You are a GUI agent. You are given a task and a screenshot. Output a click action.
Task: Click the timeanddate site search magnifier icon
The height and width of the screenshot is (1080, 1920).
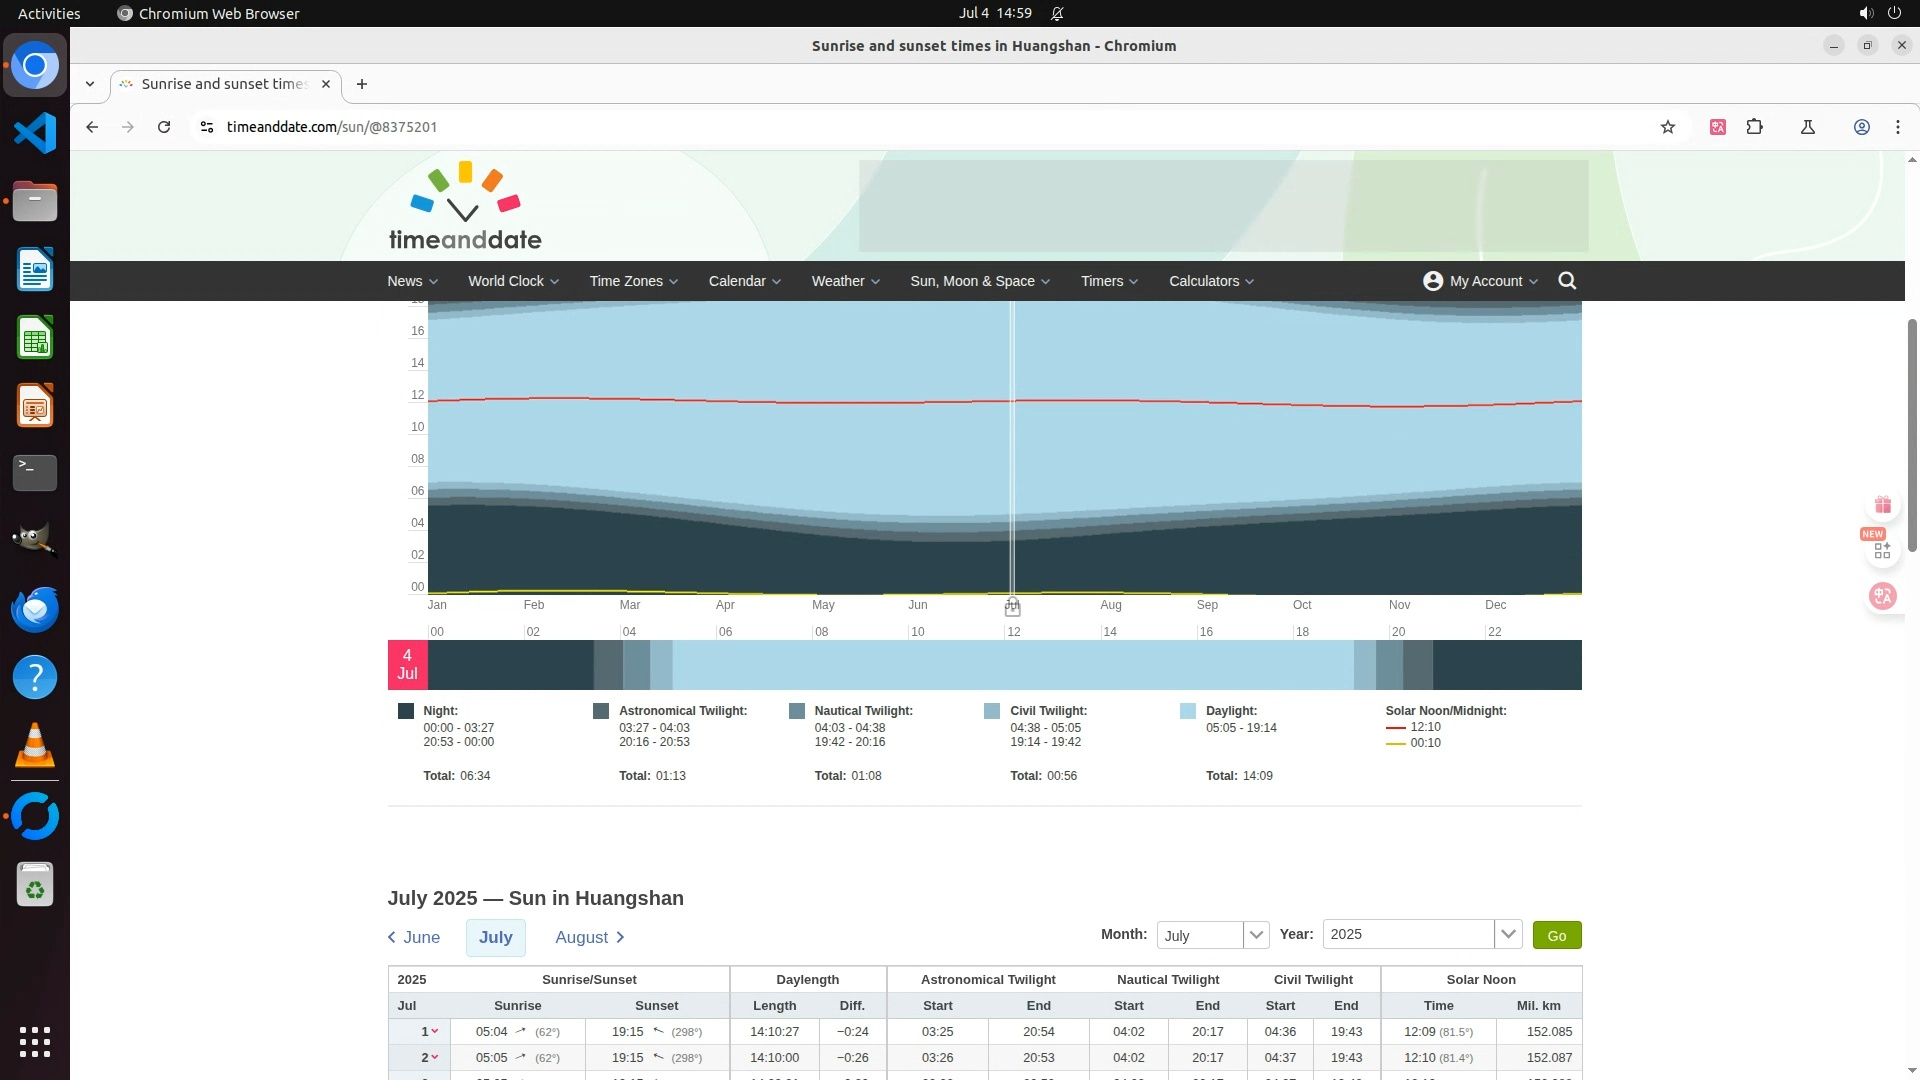click(x=1567, y=281)
